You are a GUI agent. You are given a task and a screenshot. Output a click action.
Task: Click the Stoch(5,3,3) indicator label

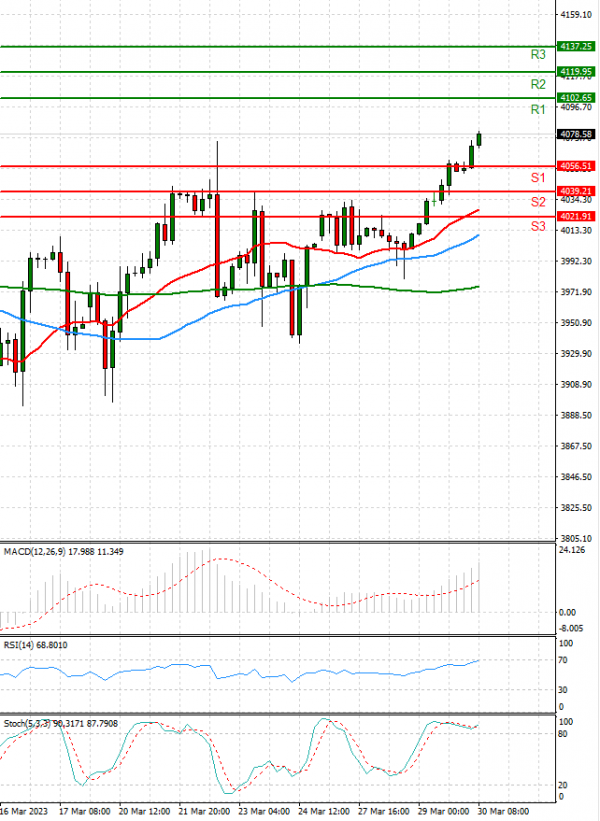[61, 724]
